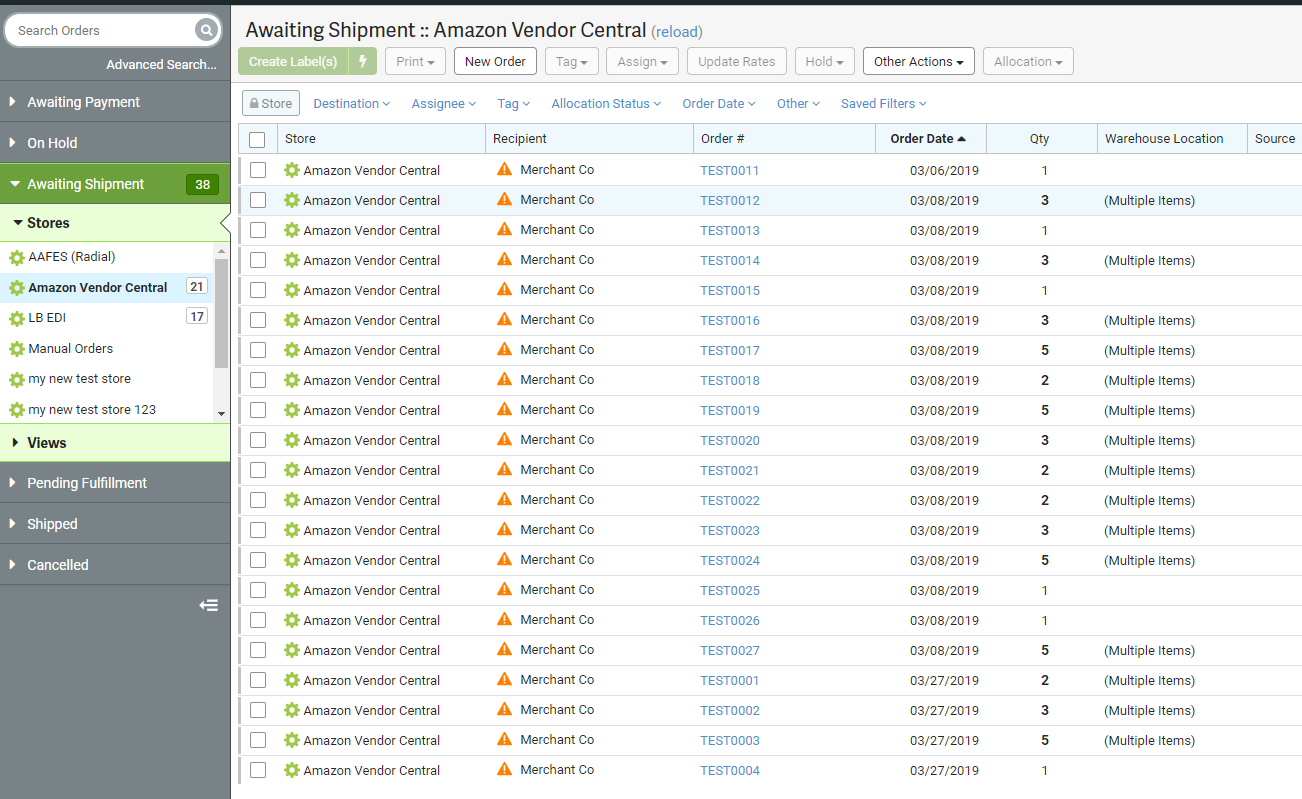Click the warning triangle on TEST0011 row
The width and height of the screenshot is (1302, 799).
pos(504,169)
